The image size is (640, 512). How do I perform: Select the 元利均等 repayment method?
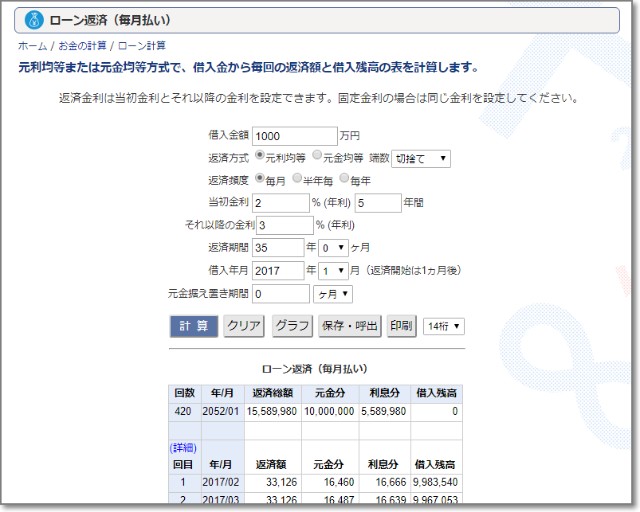click(x=261, y=156)
